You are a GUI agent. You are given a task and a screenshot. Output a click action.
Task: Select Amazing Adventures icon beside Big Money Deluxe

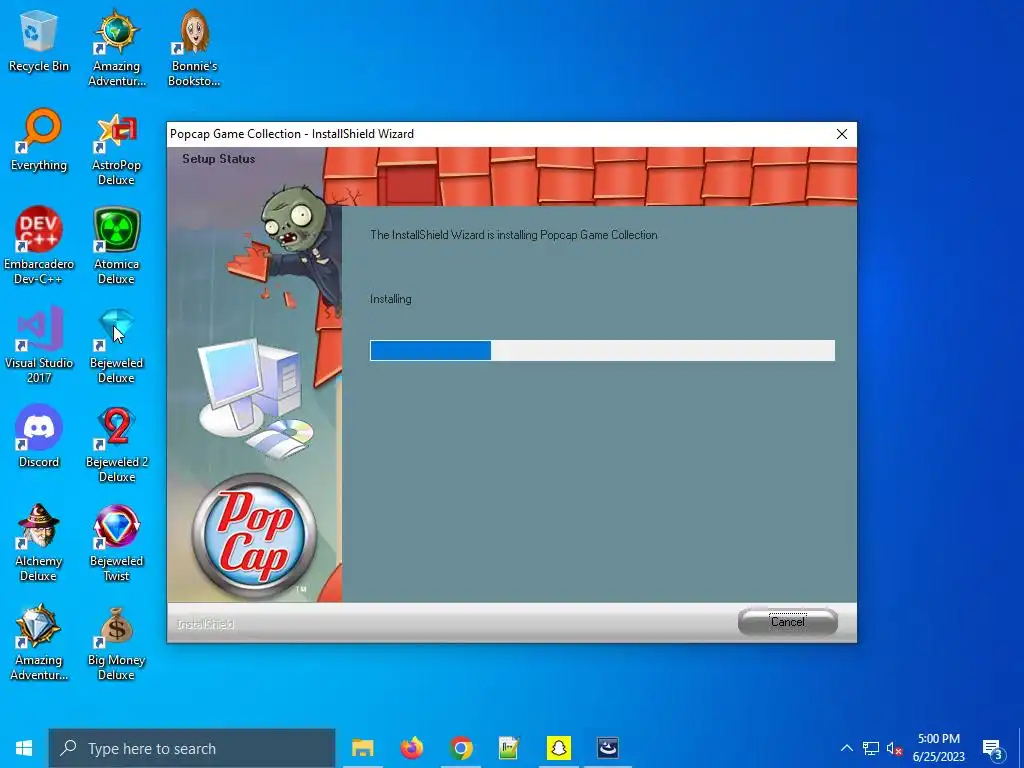[39, 642]
